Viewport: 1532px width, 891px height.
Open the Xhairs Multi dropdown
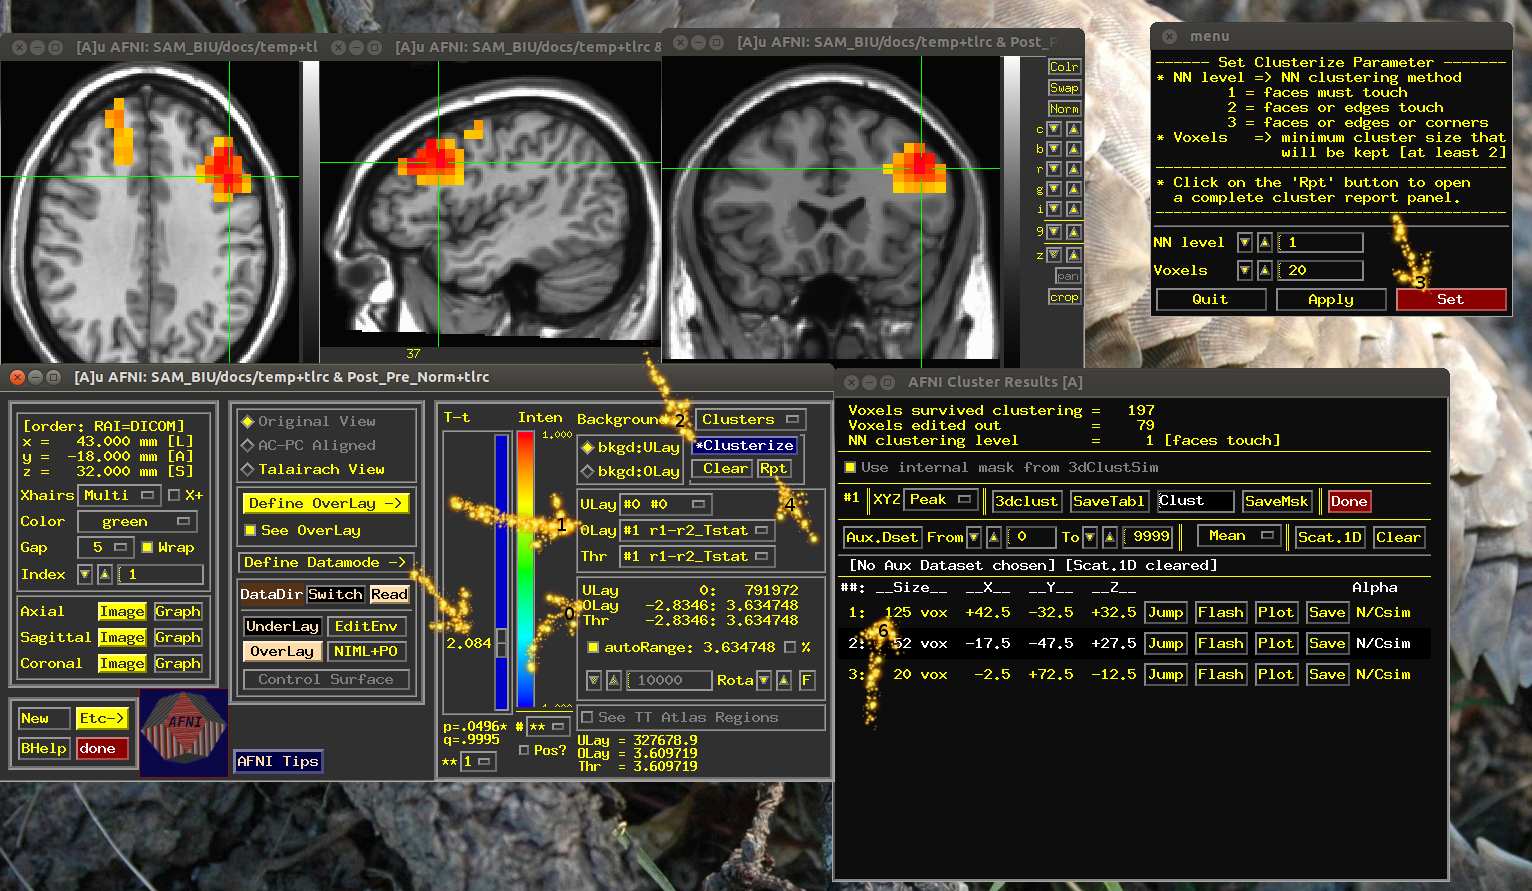point(120,495)
